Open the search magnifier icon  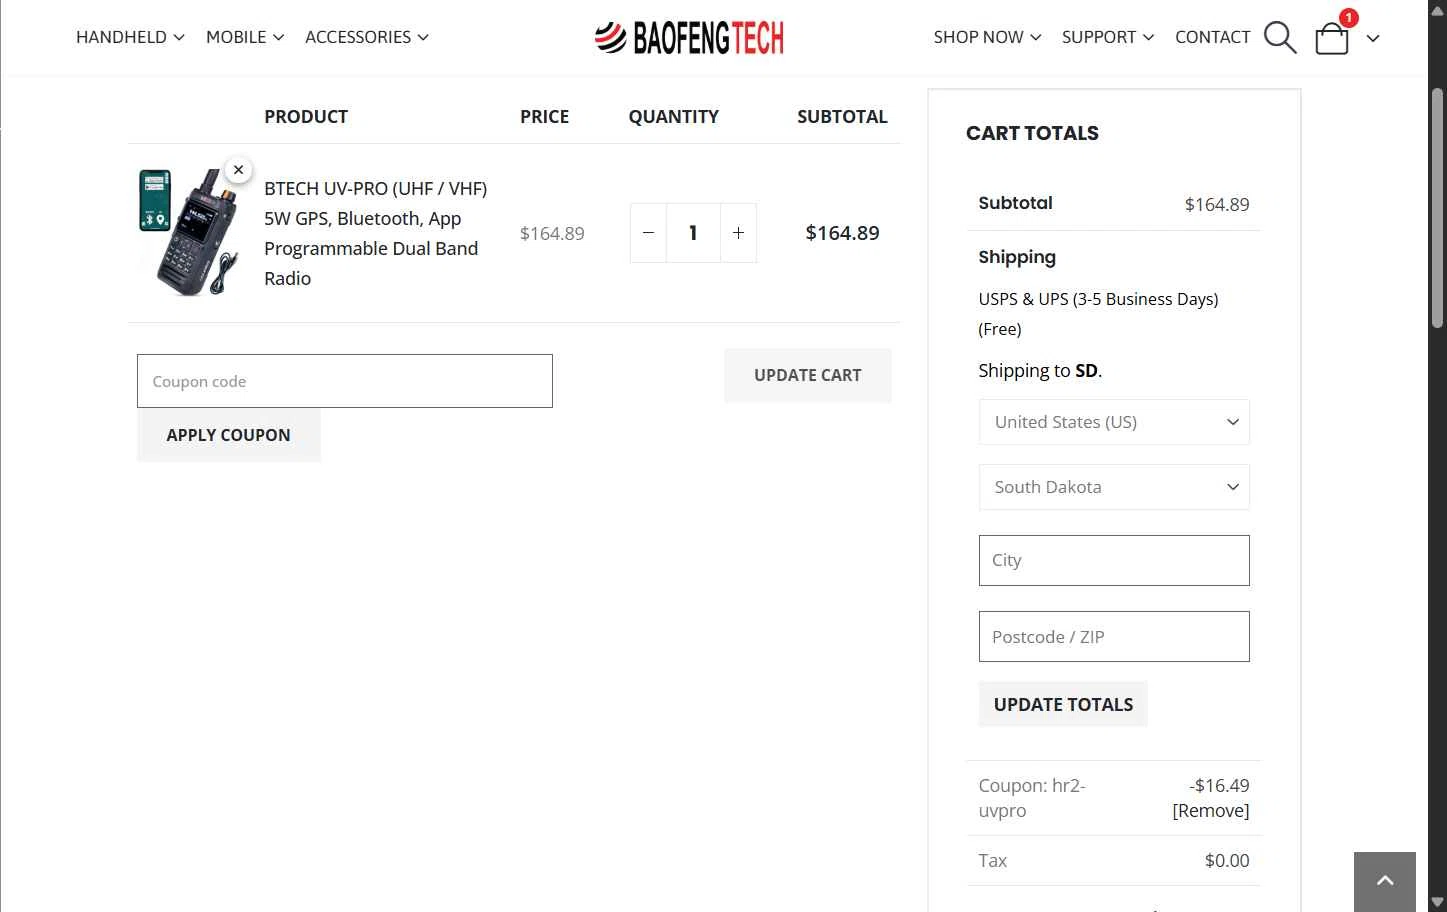[x=1280, y=37]
